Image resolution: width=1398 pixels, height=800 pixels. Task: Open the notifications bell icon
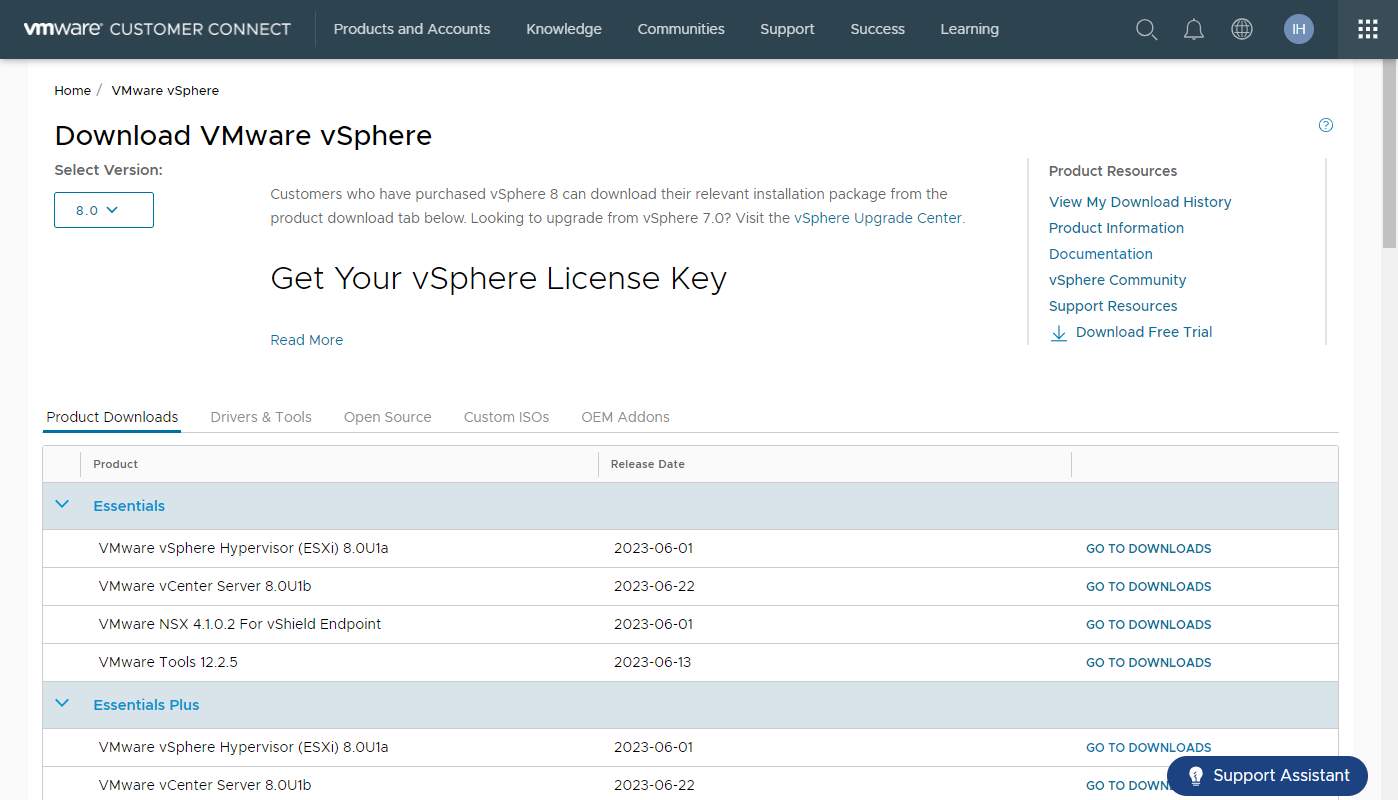1194,29
